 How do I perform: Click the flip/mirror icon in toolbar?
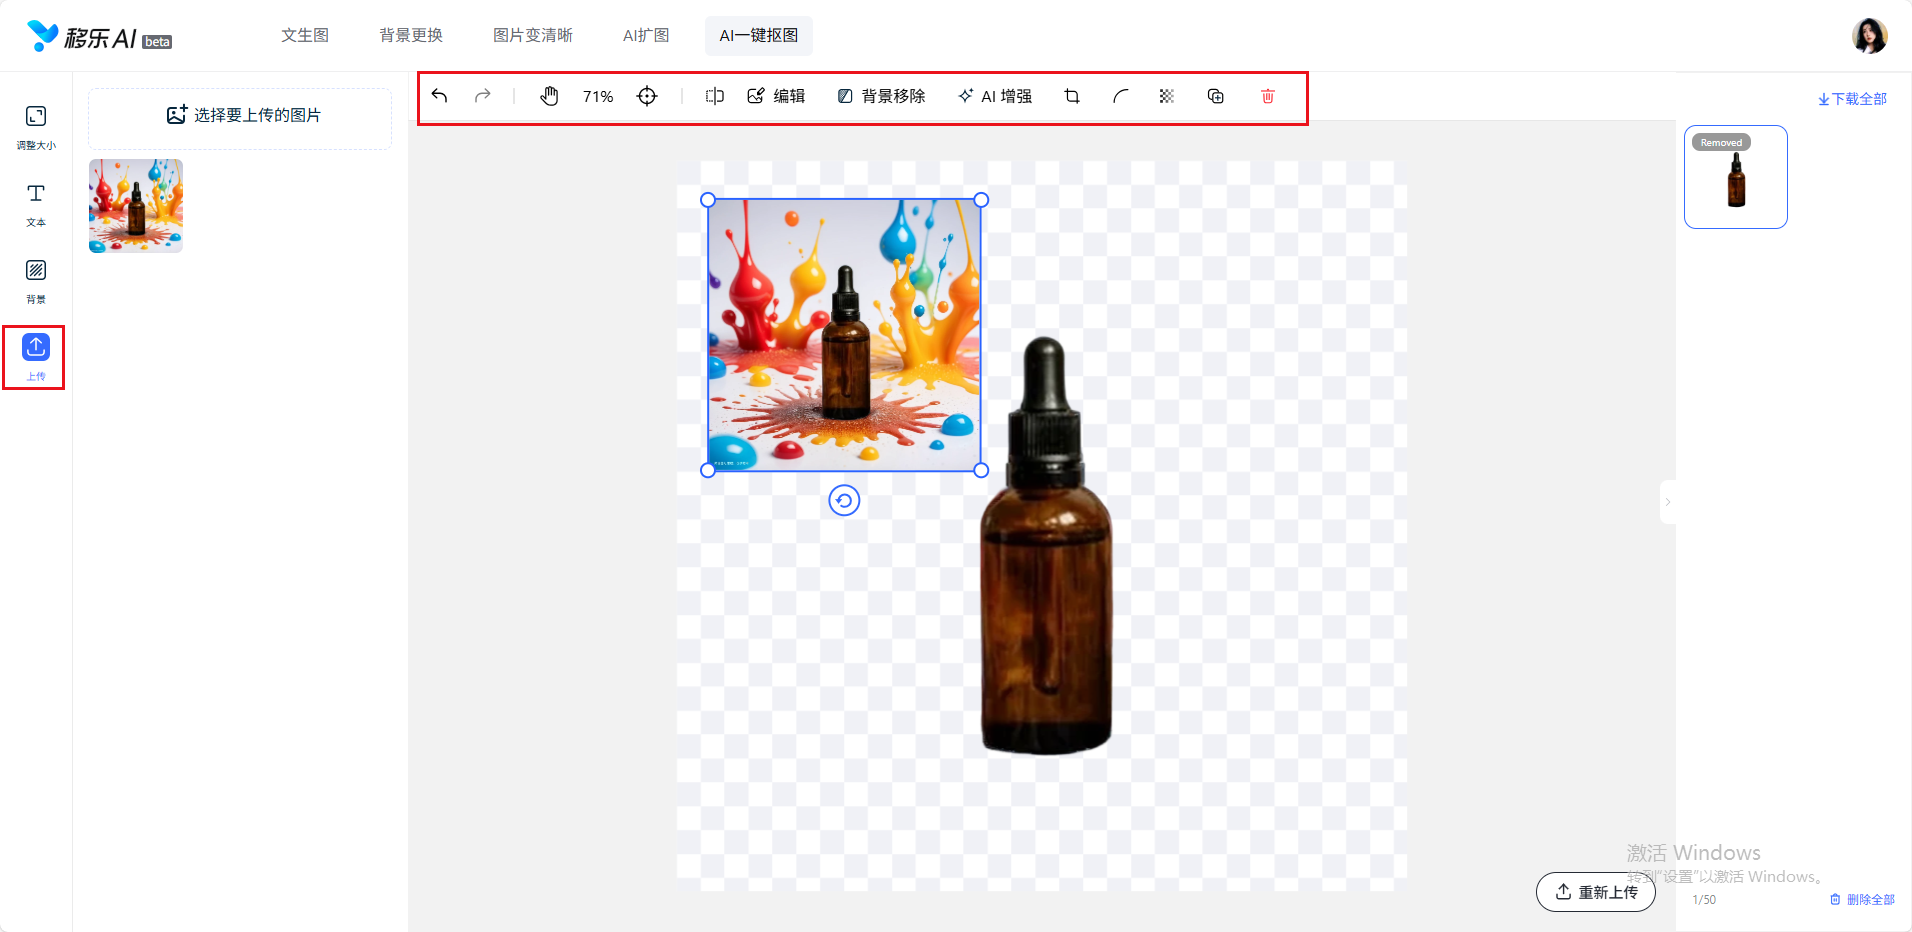click(715, 96)
